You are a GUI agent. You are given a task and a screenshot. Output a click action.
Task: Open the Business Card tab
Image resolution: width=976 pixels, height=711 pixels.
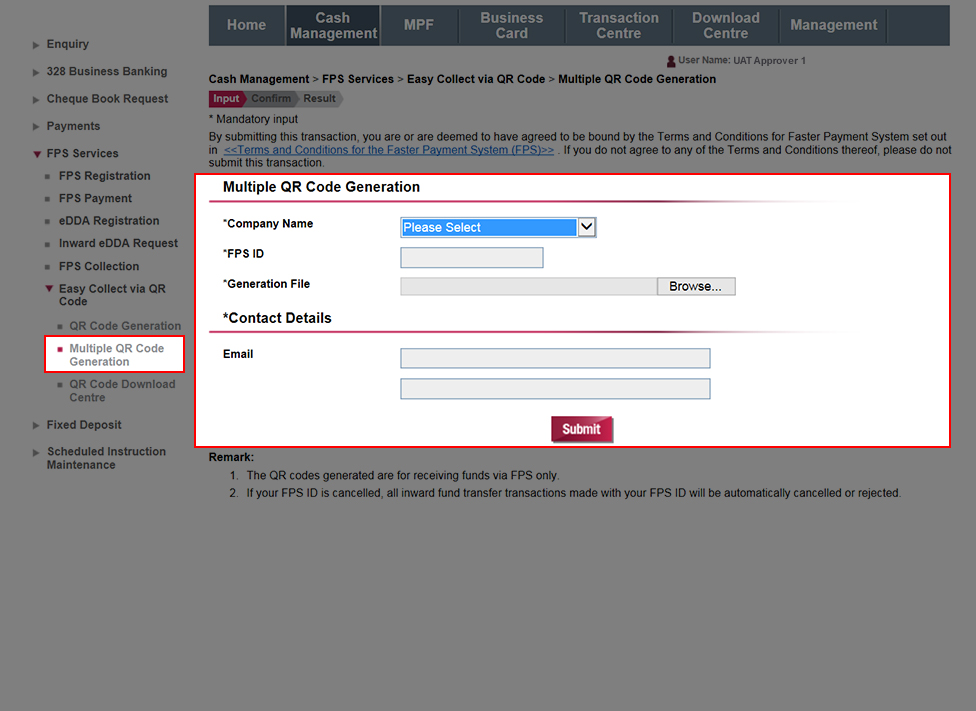[x=512, y=26]
